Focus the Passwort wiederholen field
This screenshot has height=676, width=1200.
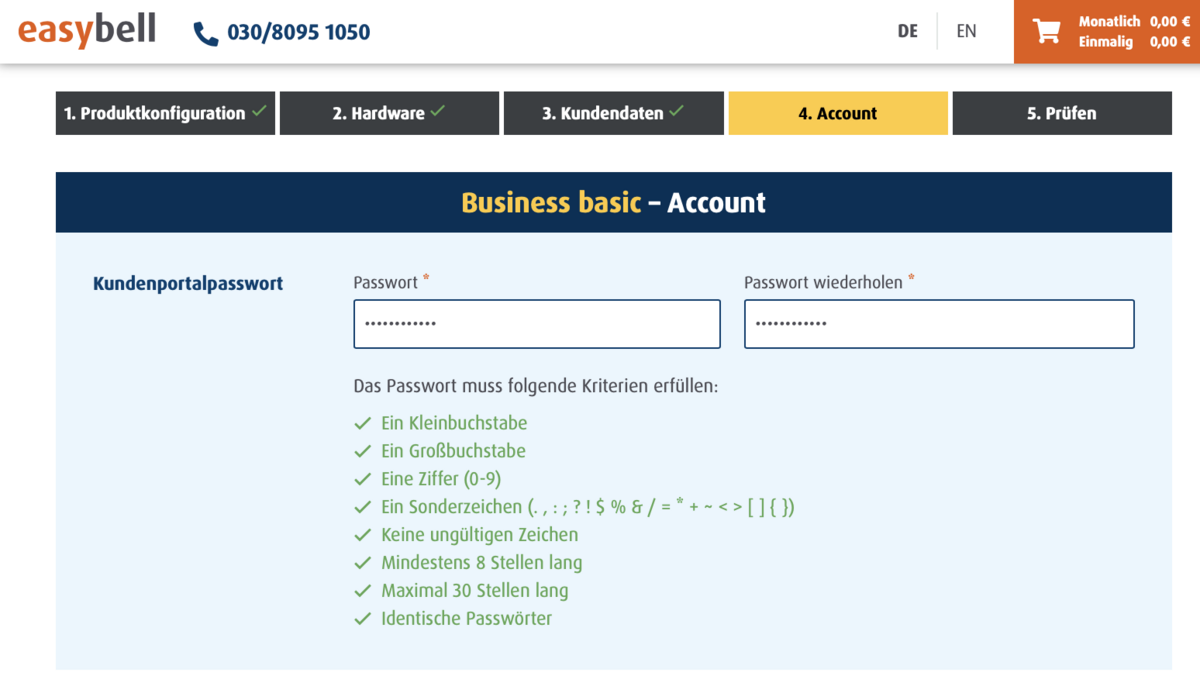[x=939, y=324]
